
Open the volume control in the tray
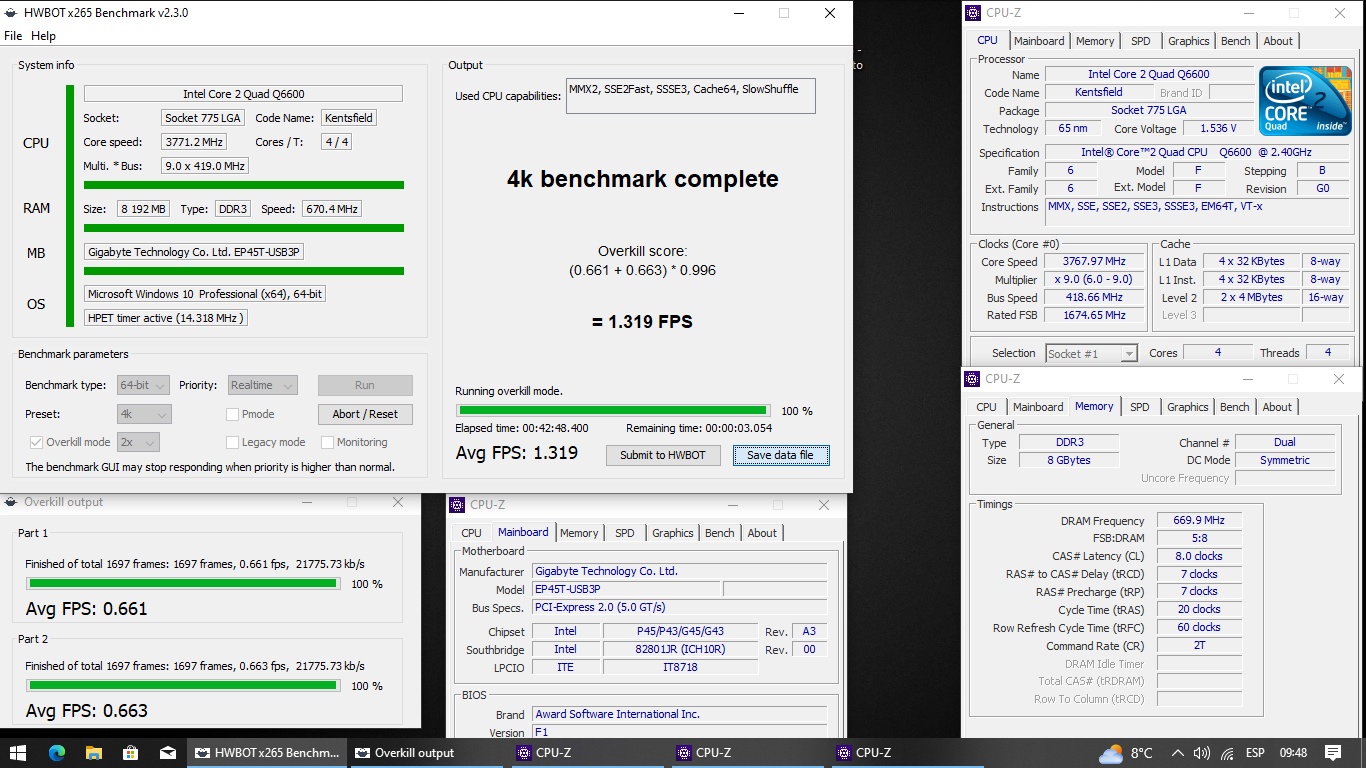(x=1202, y=753)
